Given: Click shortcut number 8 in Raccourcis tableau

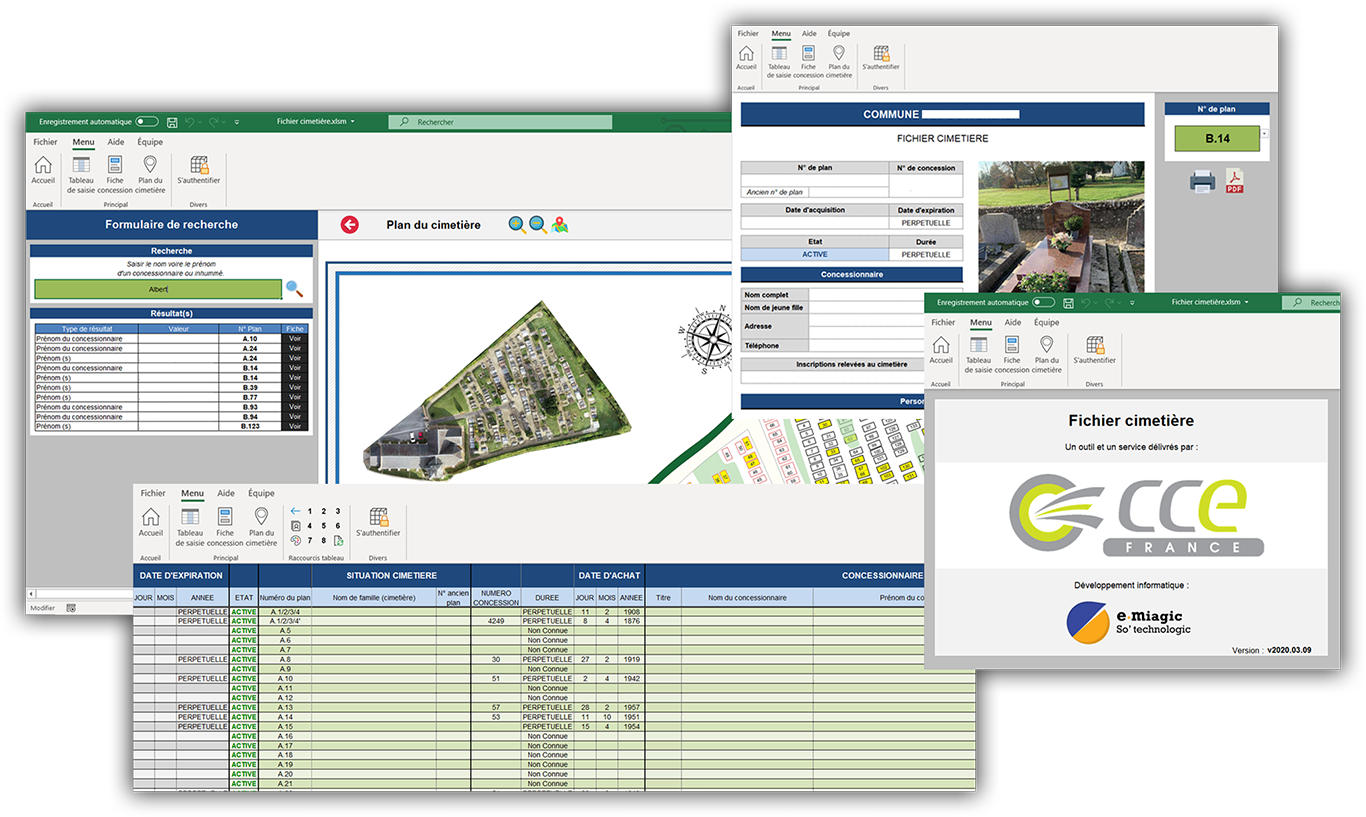Looking at the screenshot, I should click(x=324, y=541).
